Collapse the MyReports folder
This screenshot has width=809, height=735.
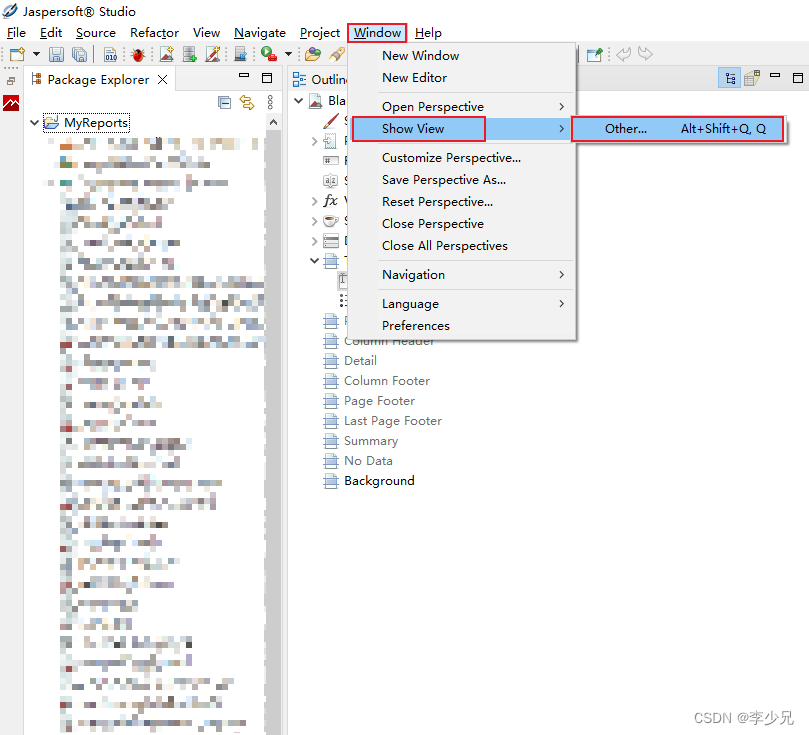pos(35,120)
